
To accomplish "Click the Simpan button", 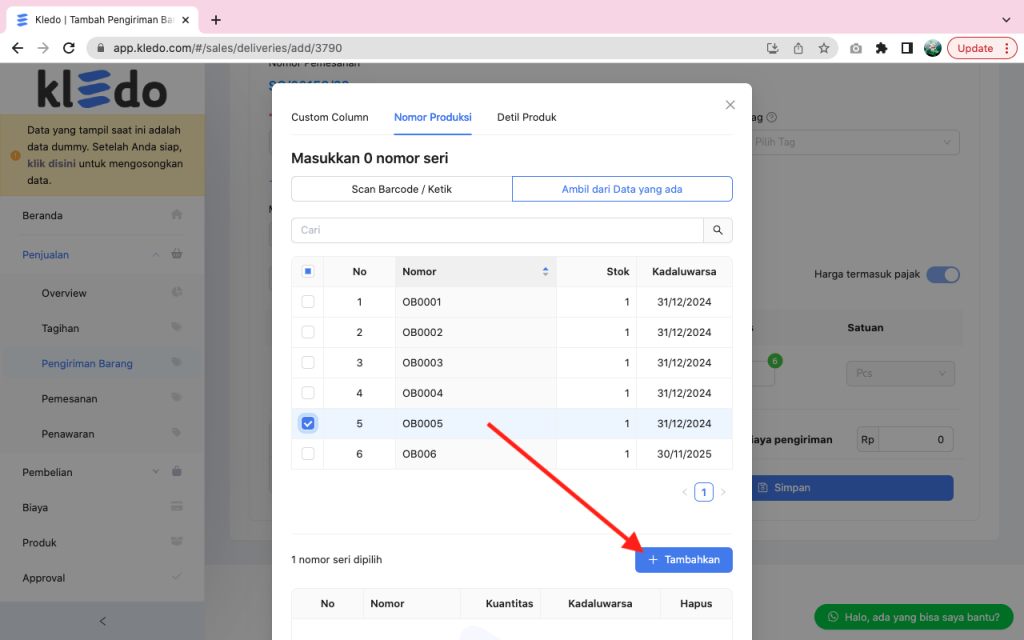I will pyautogui.click(x=852, y=488).
